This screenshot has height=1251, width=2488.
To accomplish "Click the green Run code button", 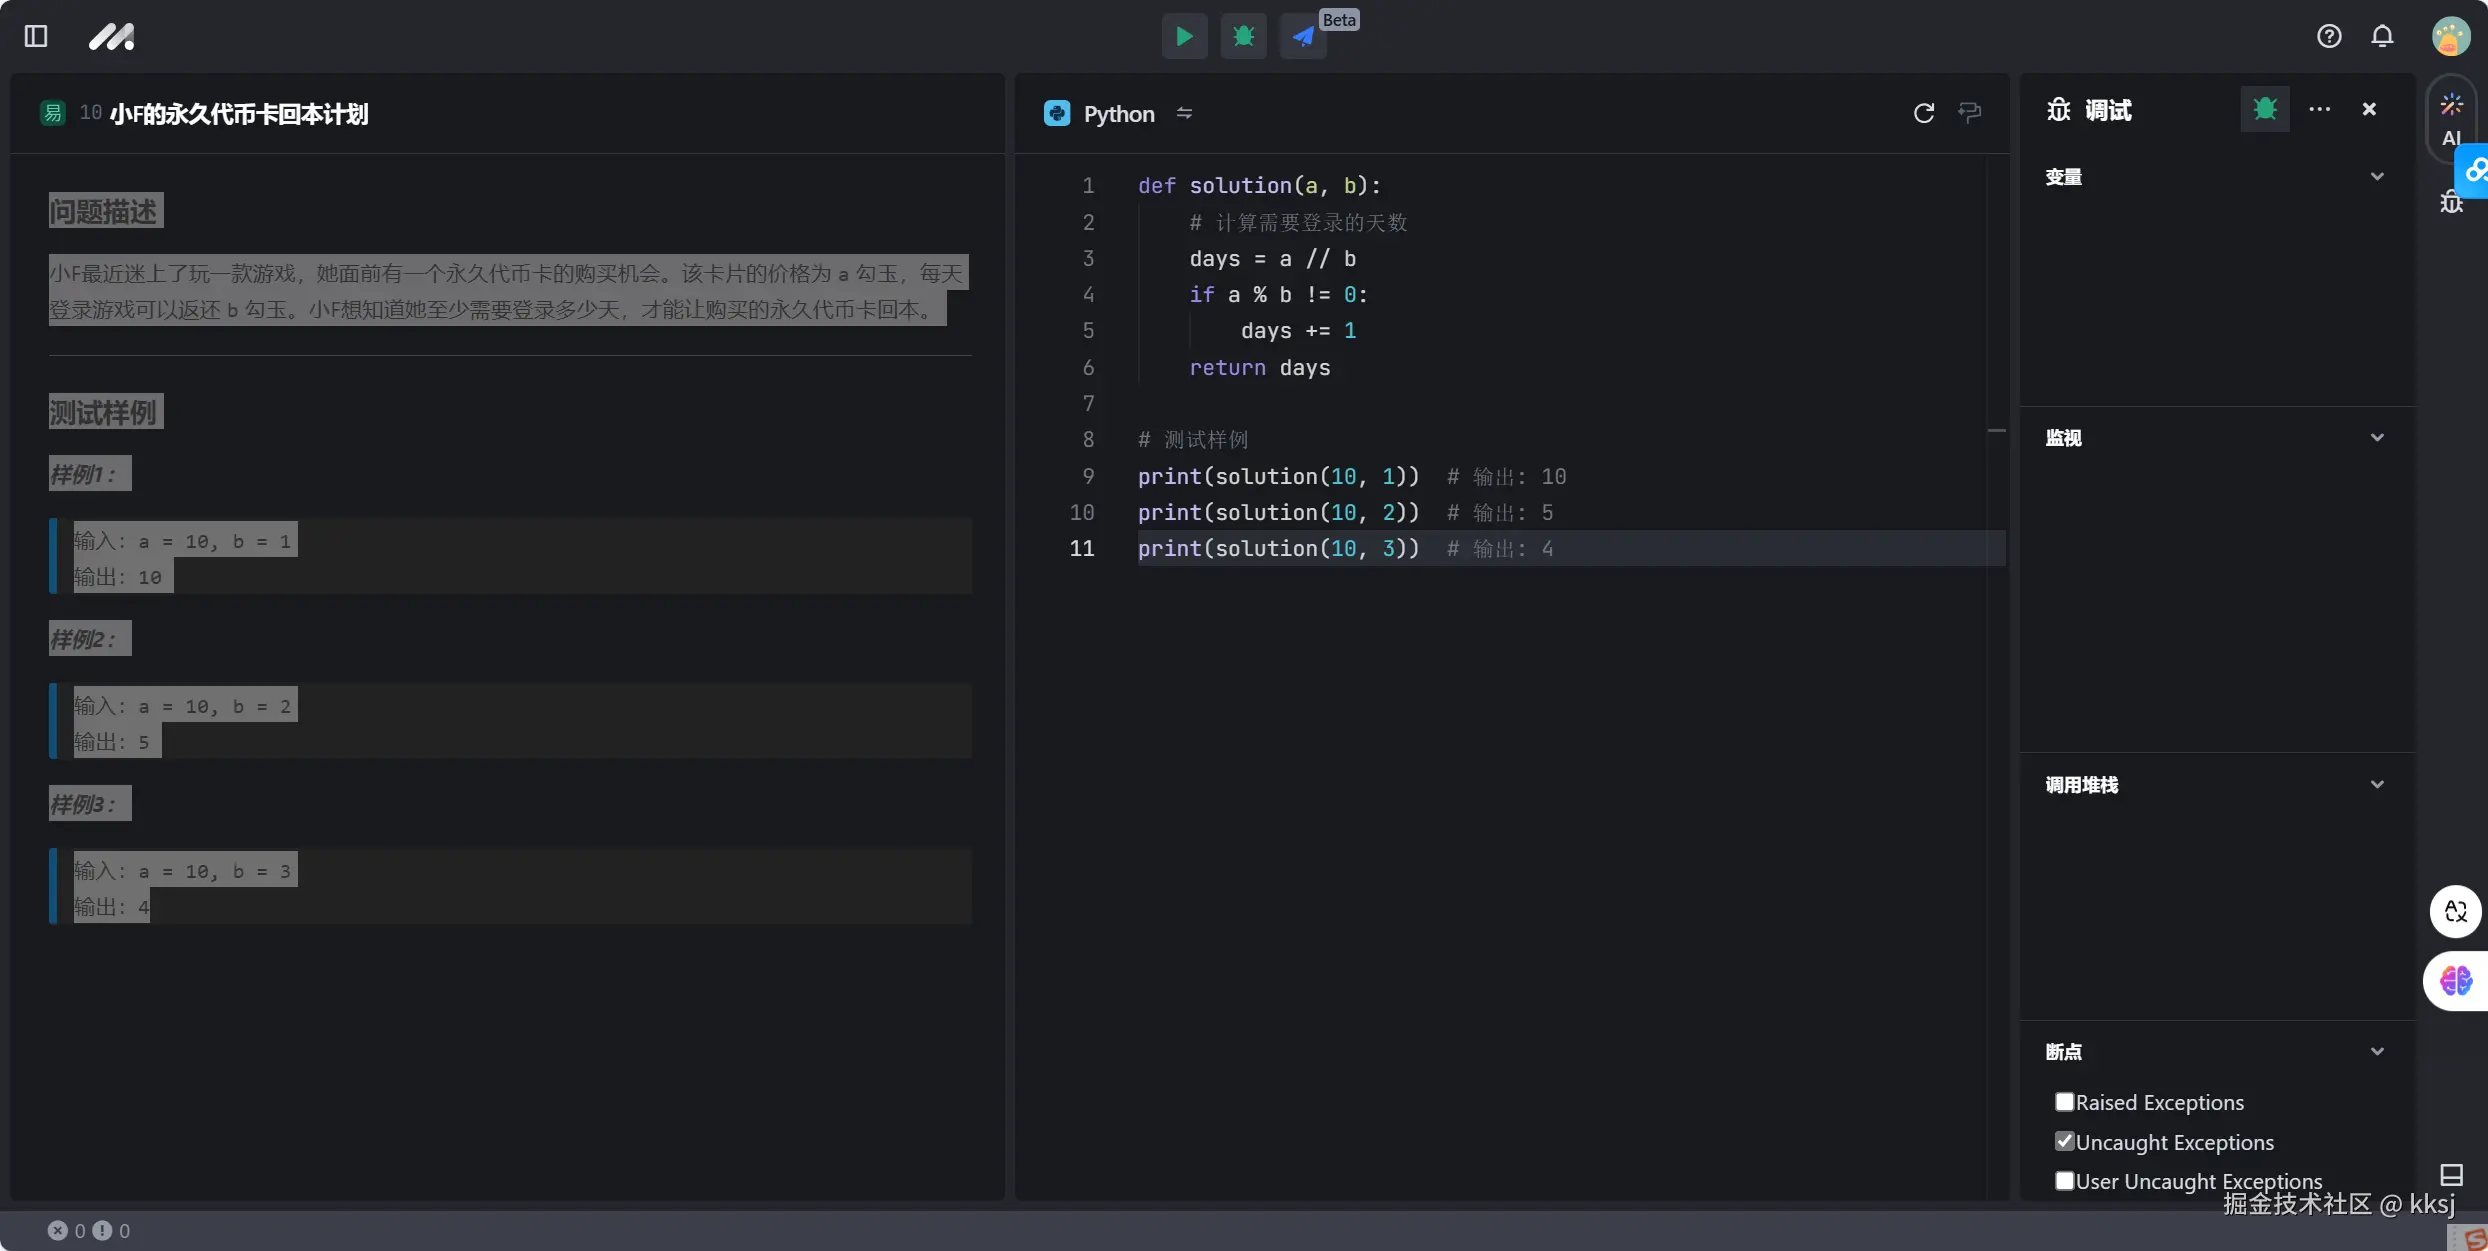I will 1184,37.
